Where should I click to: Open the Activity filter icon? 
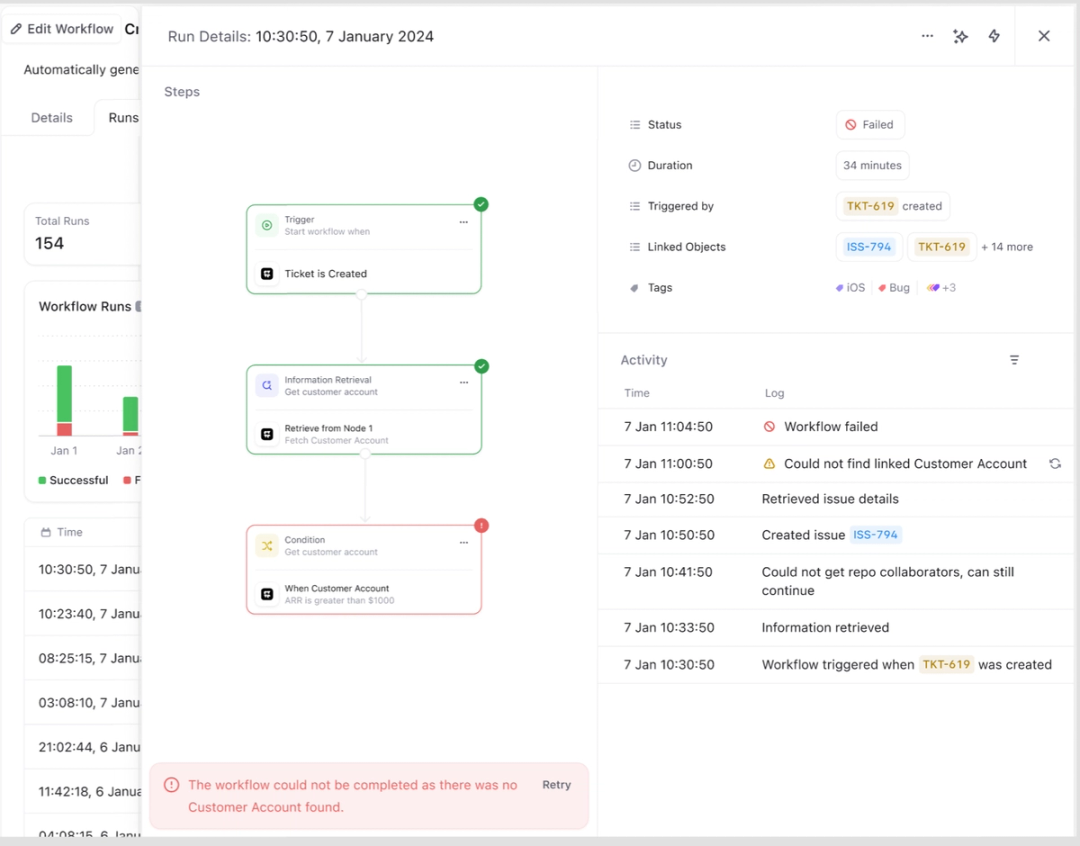[1014, 360]
